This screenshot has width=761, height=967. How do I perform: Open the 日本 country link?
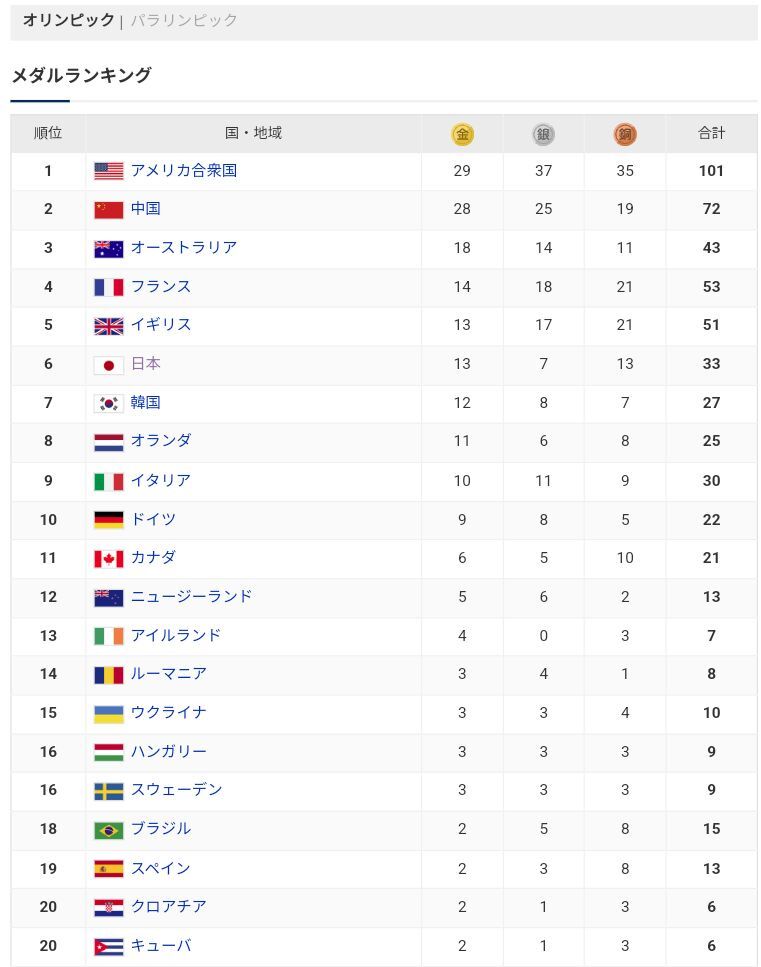click(146, 364)
